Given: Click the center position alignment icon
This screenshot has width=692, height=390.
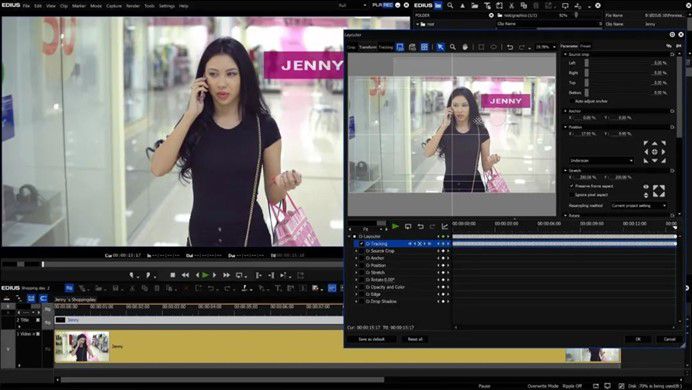Looking at the screenshot, I should (x=654, y=152).
